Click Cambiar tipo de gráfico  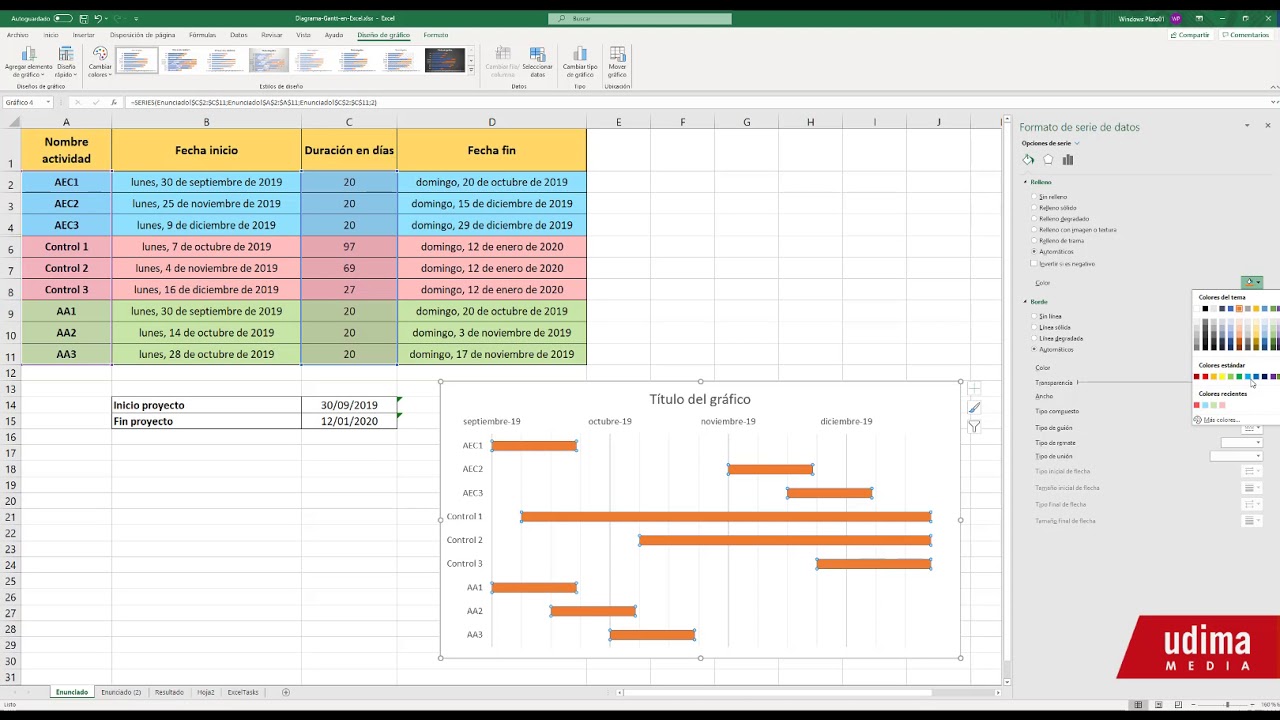(580, 62)
